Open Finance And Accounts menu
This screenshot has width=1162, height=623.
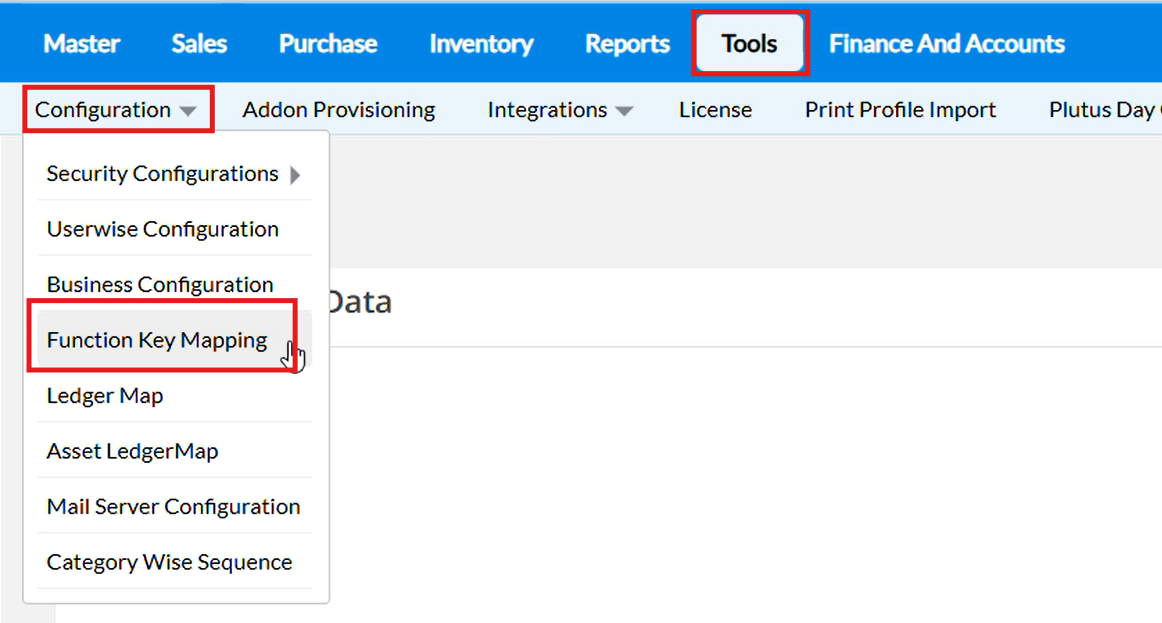point(946,44)
